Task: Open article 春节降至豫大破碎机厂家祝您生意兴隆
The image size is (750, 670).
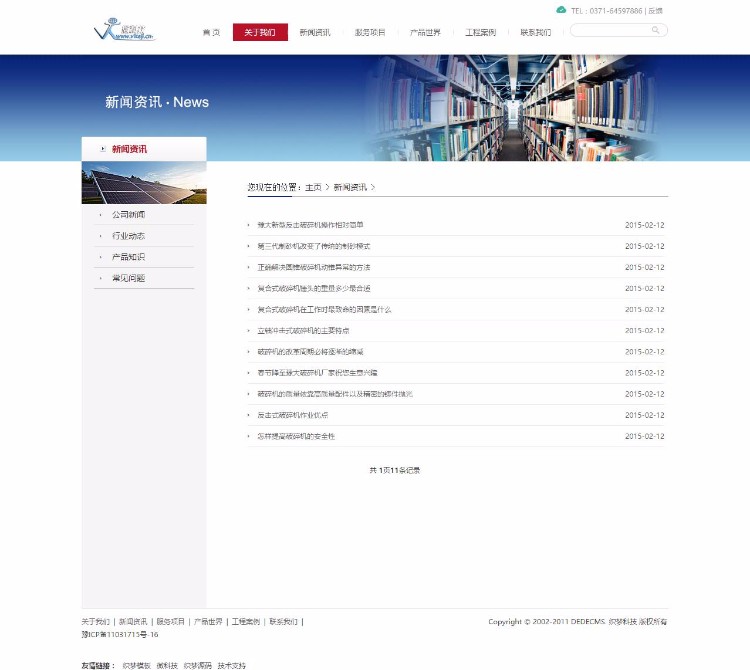Action: (x=318, y=373)
